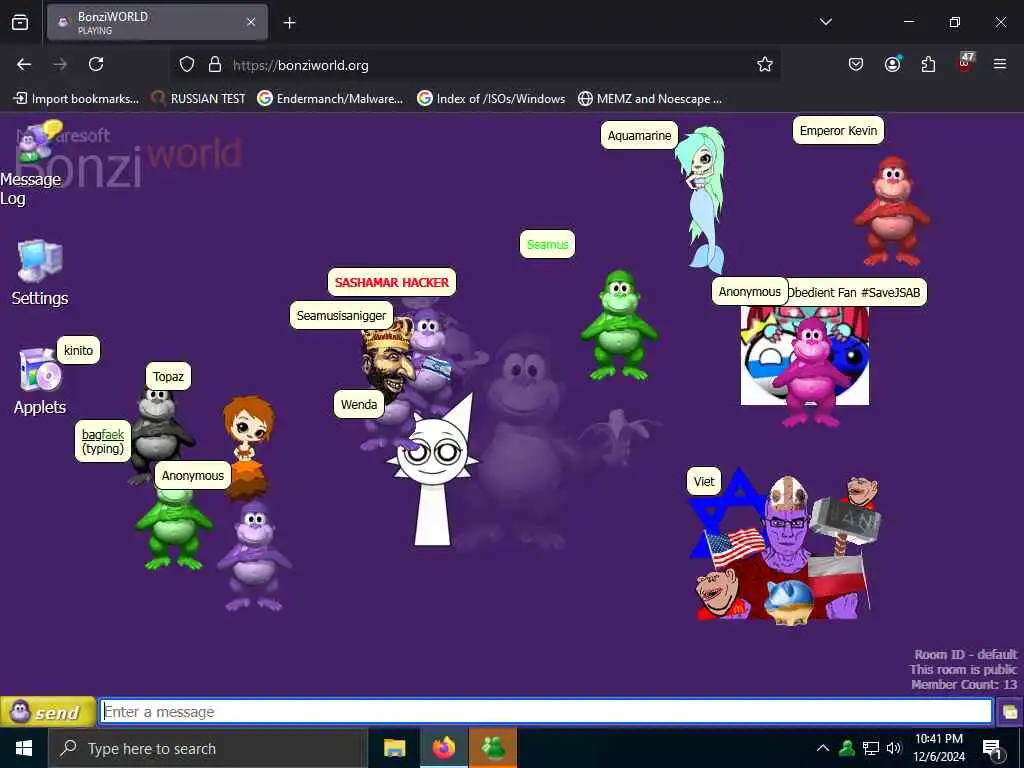Click the white Wenda cat character
This screenshot has height=768, width=1024.
pyautogui.click(x=432, y=470)
